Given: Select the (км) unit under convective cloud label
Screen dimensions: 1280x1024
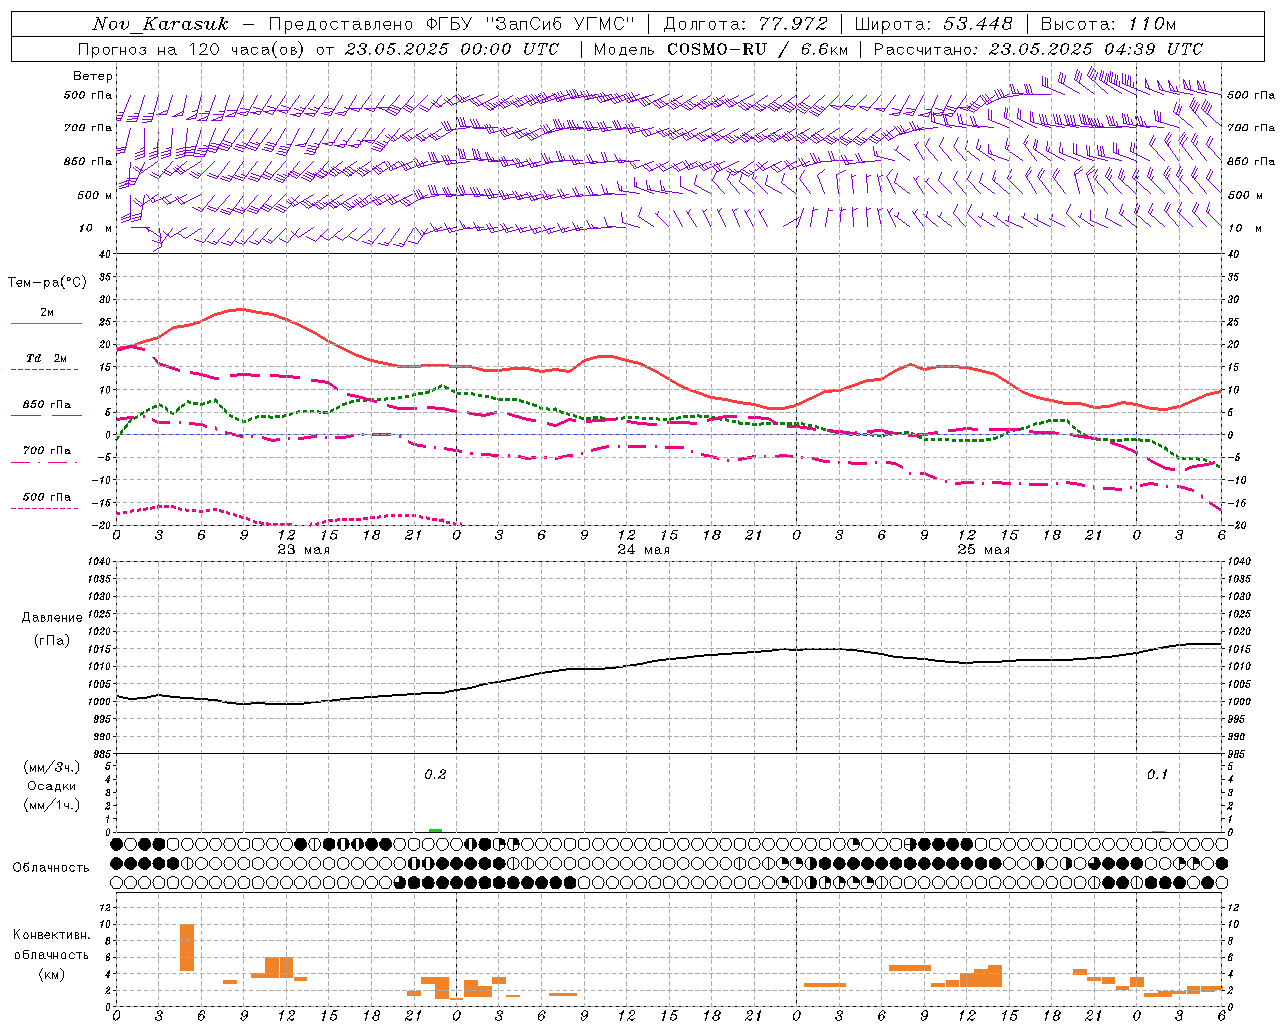Looking at the screenshot, I should pyautogui.click(x=52, y=974).
